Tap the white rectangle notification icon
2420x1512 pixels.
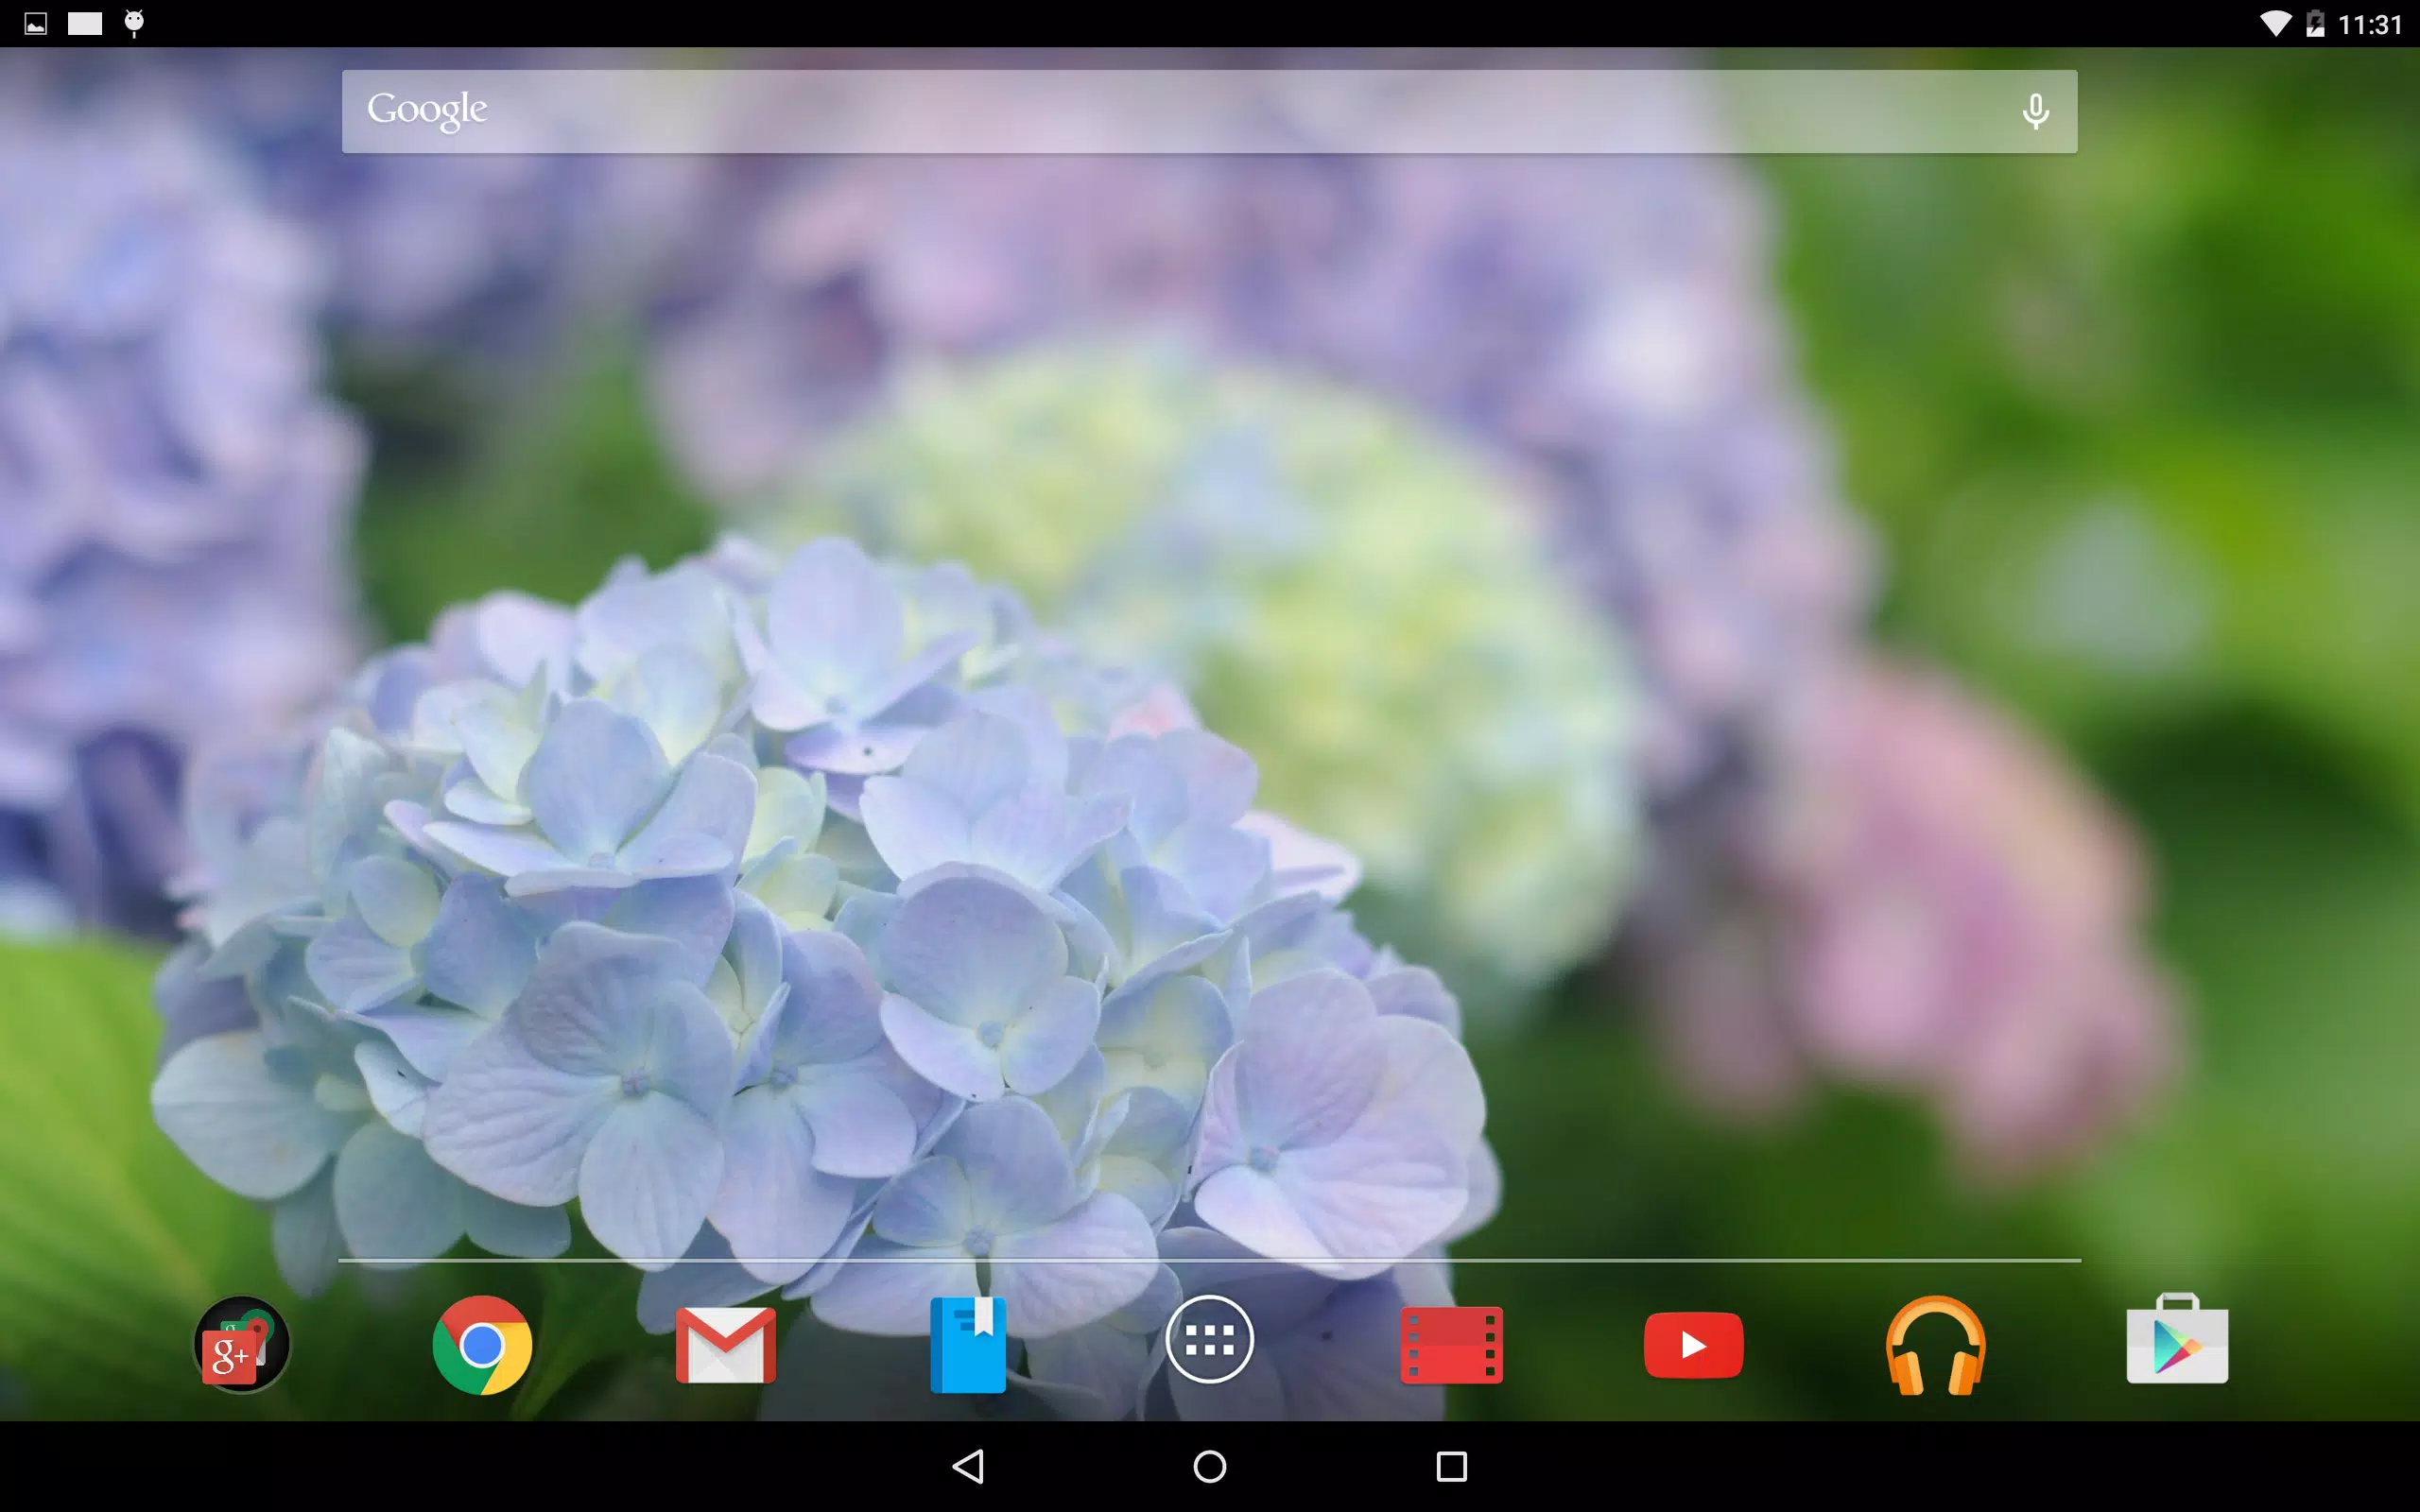(x=85, y=24)
